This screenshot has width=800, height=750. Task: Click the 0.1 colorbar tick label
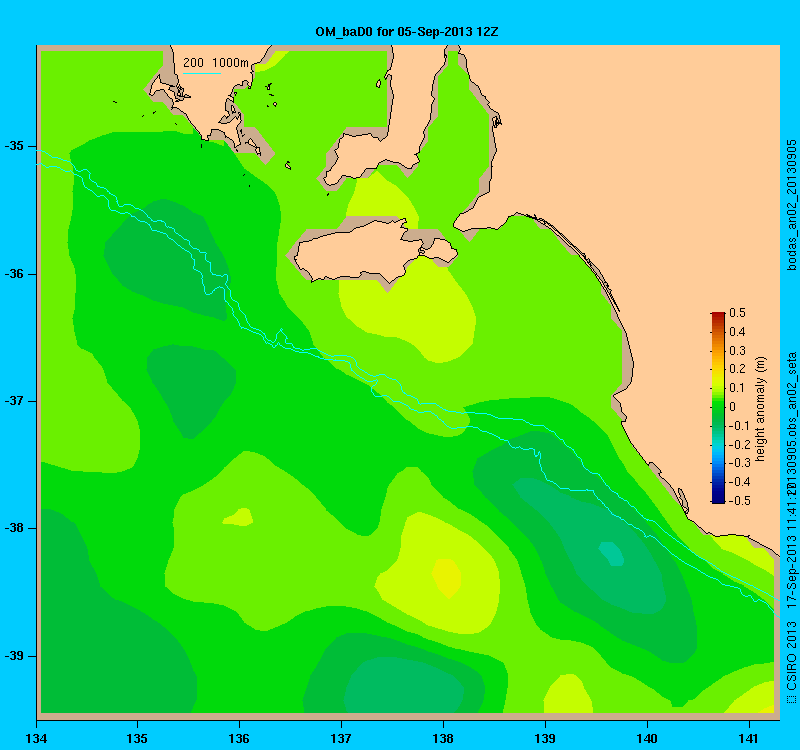point(737,388)
